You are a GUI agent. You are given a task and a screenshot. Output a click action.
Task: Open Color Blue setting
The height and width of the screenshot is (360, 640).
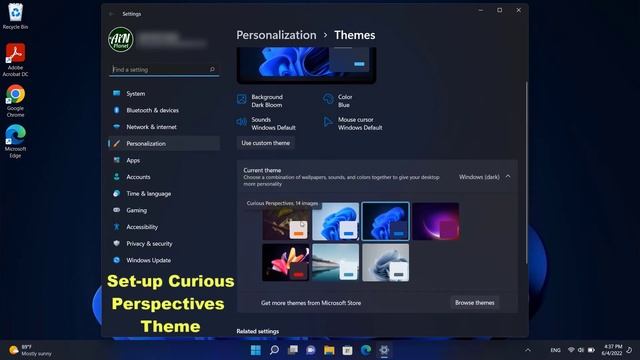coord(338,101)
